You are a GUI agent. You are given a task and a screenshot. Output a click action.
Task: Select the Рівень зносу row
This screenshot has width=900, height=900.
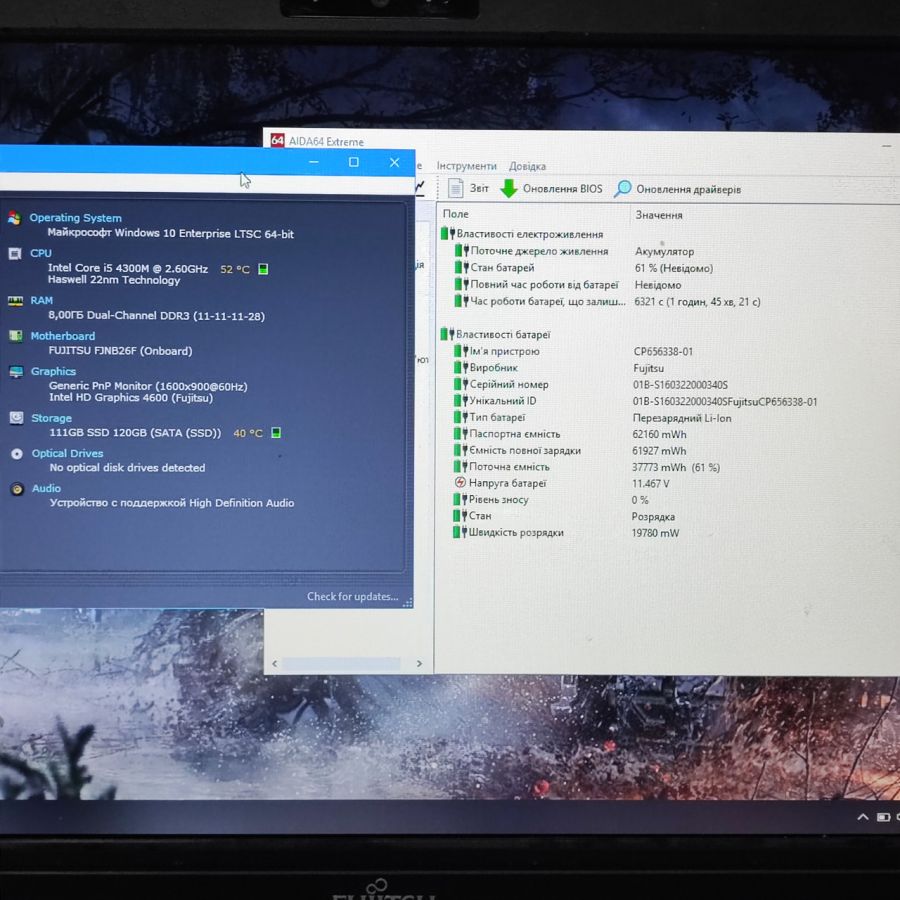[550, 499]
